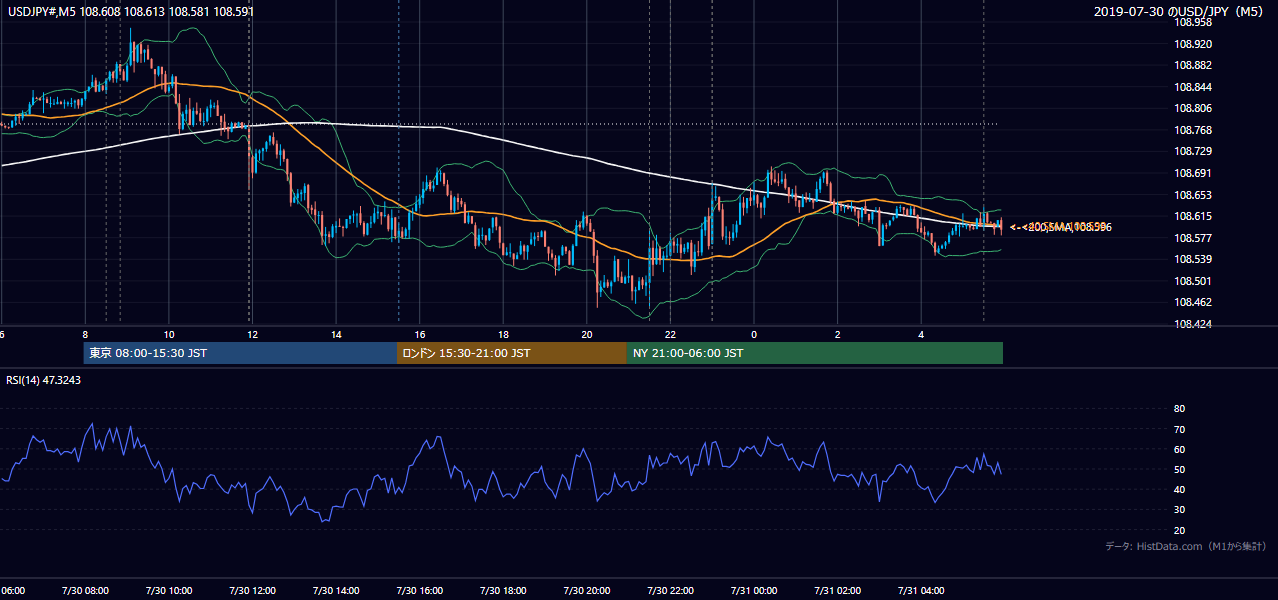The width and height of the screenshot is (1278, 600).
Task: Click the 108.920 price axis label
Action: tap(1193, 44)
